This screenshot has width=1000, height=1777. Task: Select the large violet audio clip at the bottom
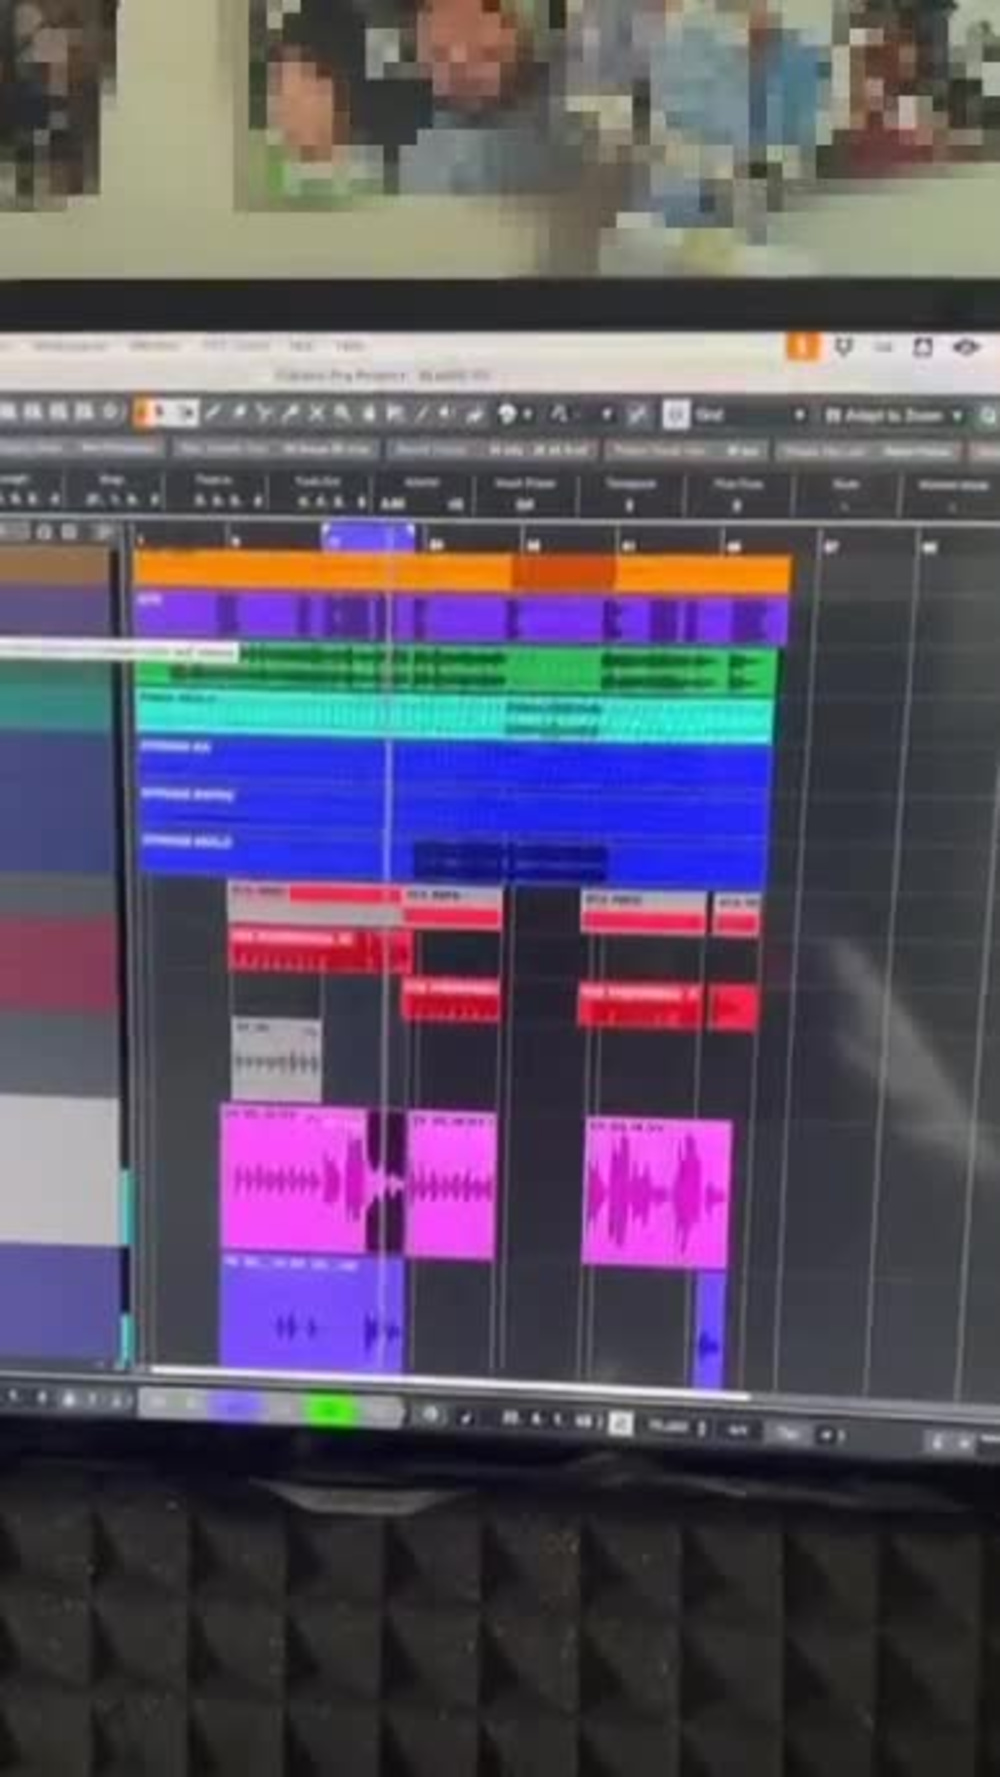click(311, 1313)
